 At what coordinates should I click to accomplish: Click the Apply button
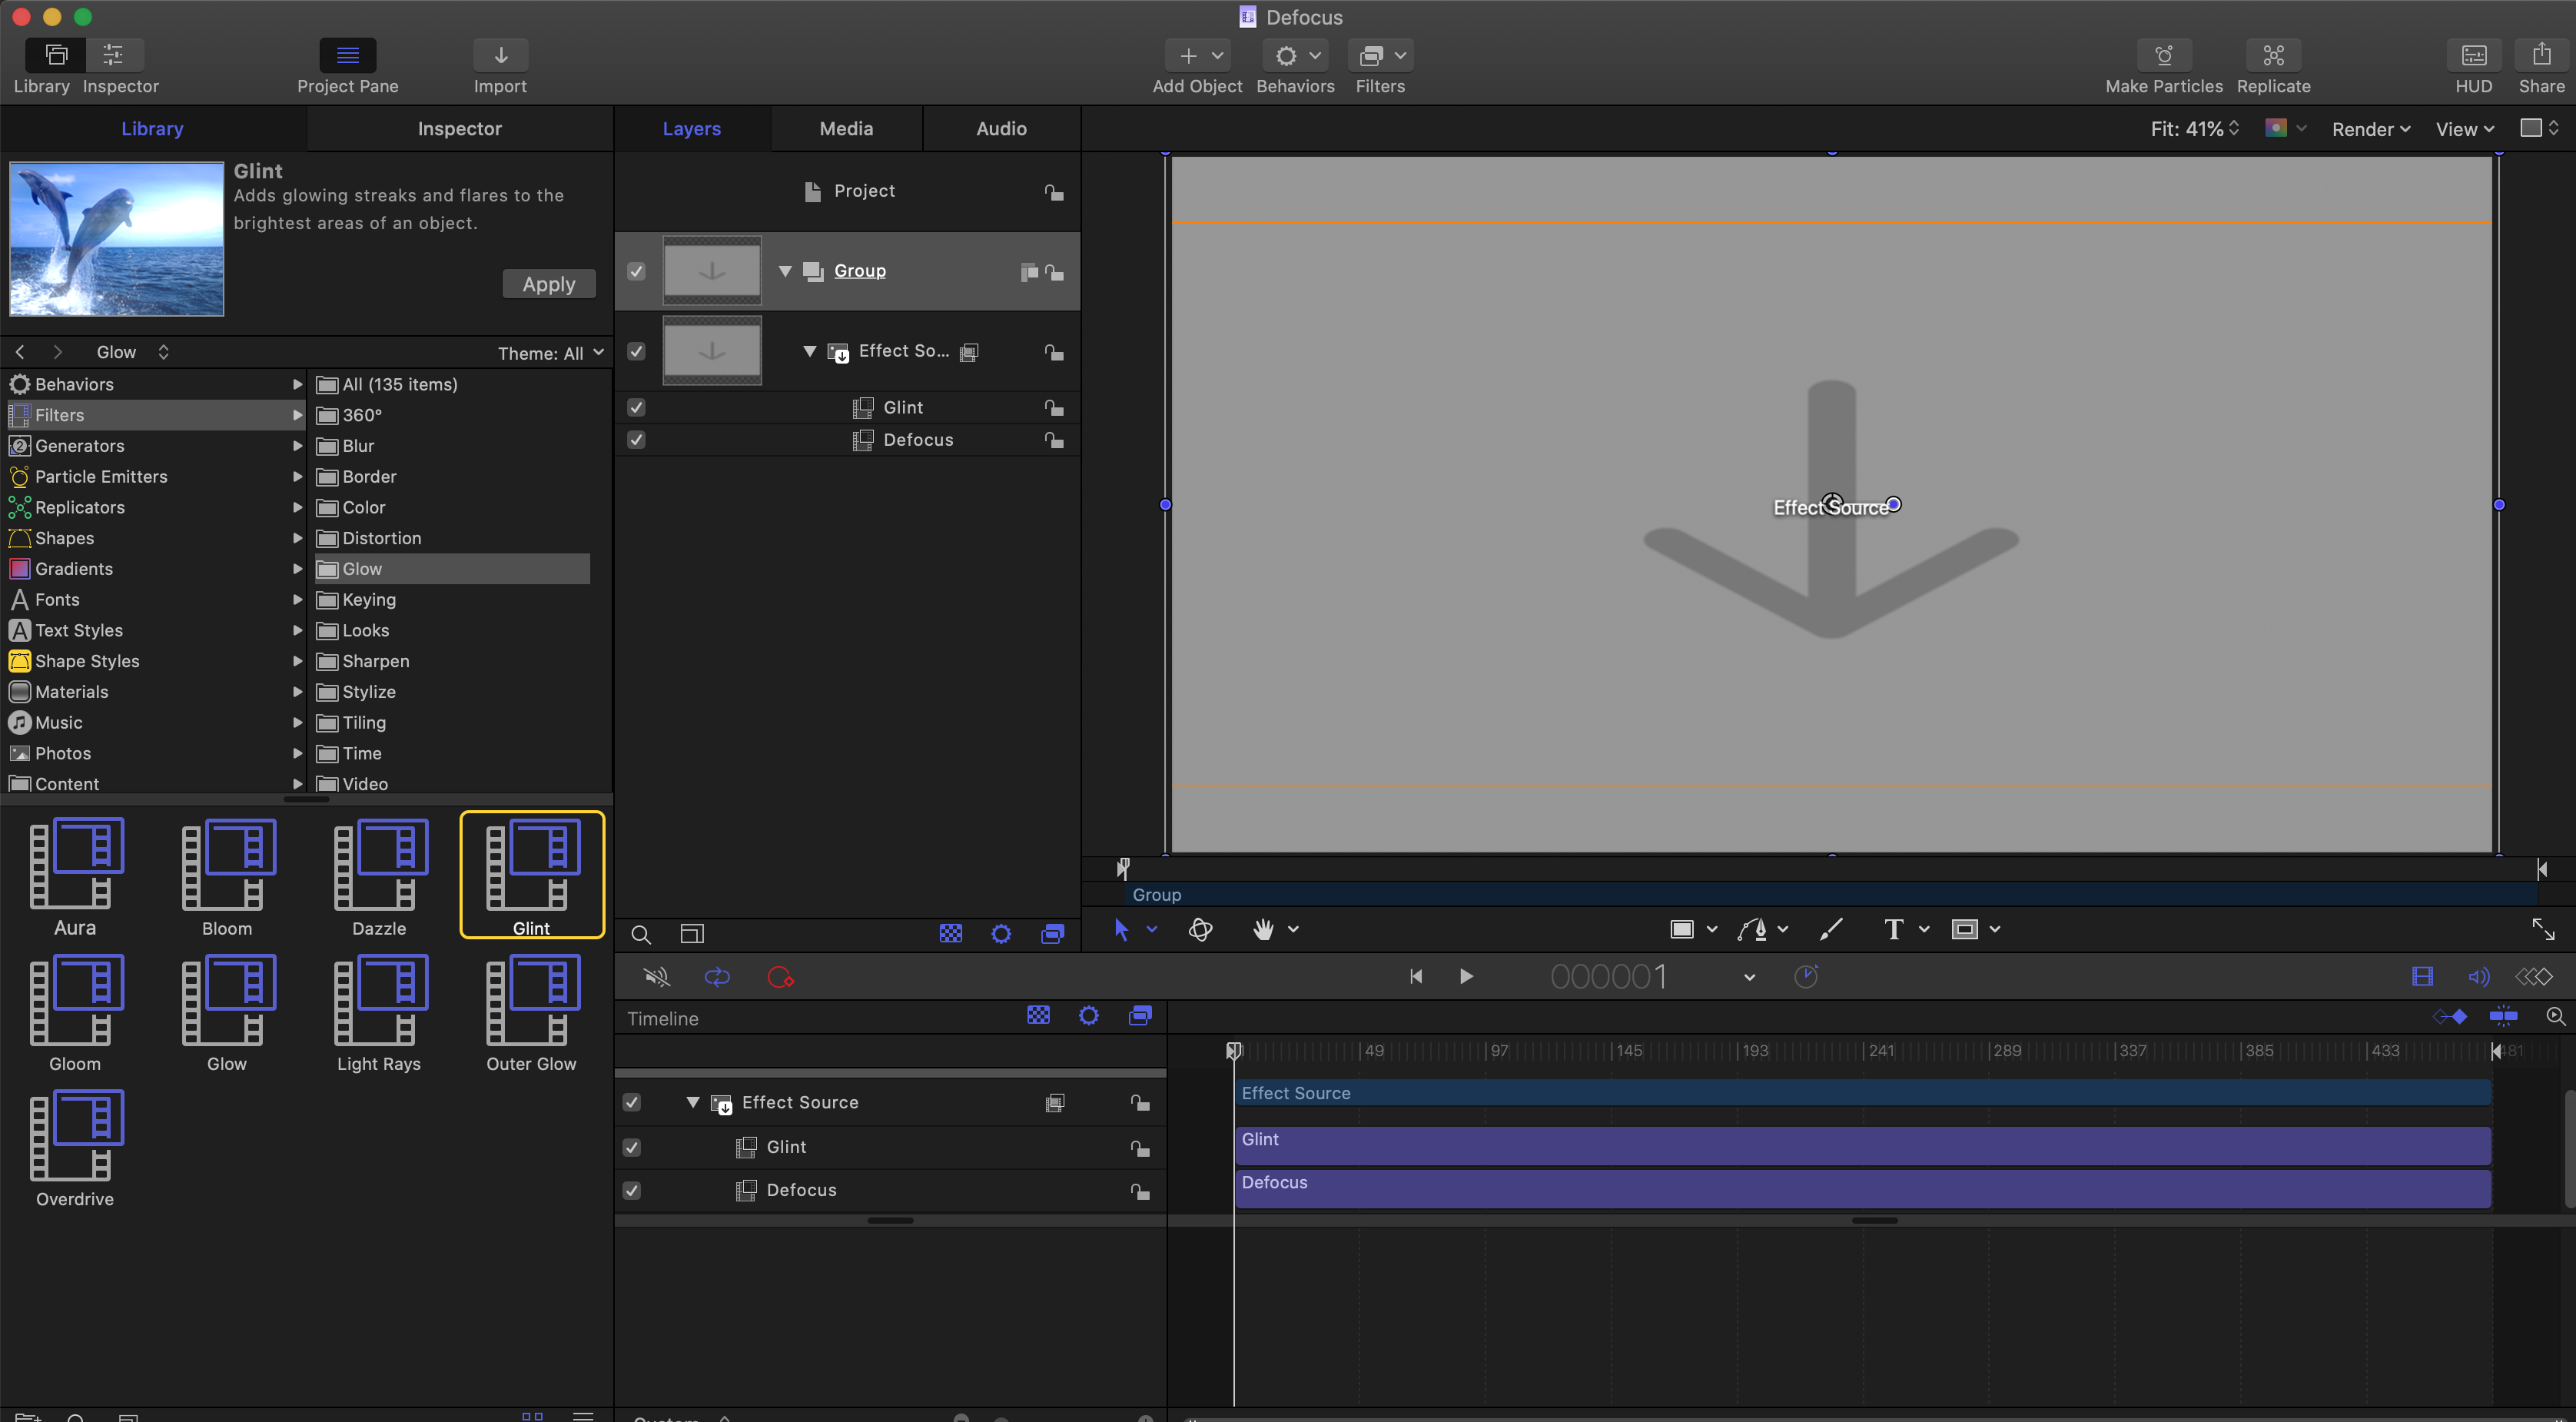[x=548, y=284]
